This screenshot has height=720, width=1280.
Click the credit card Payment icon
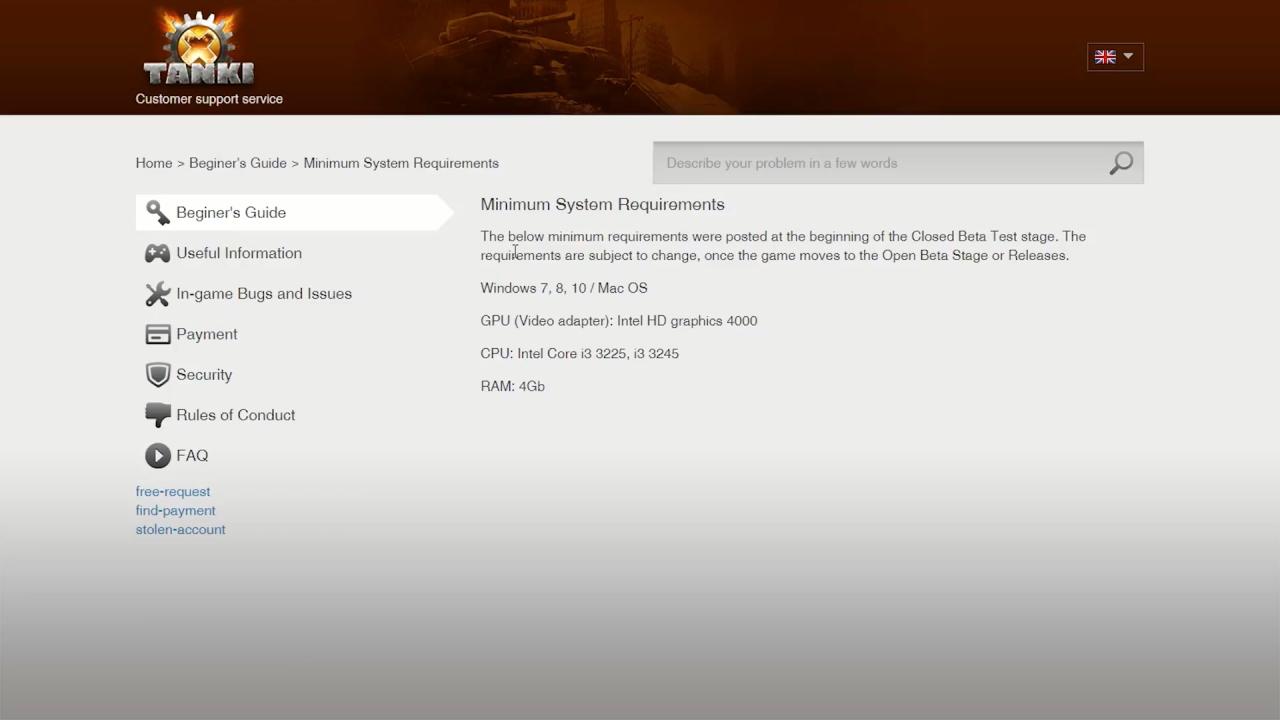point(157,334)
